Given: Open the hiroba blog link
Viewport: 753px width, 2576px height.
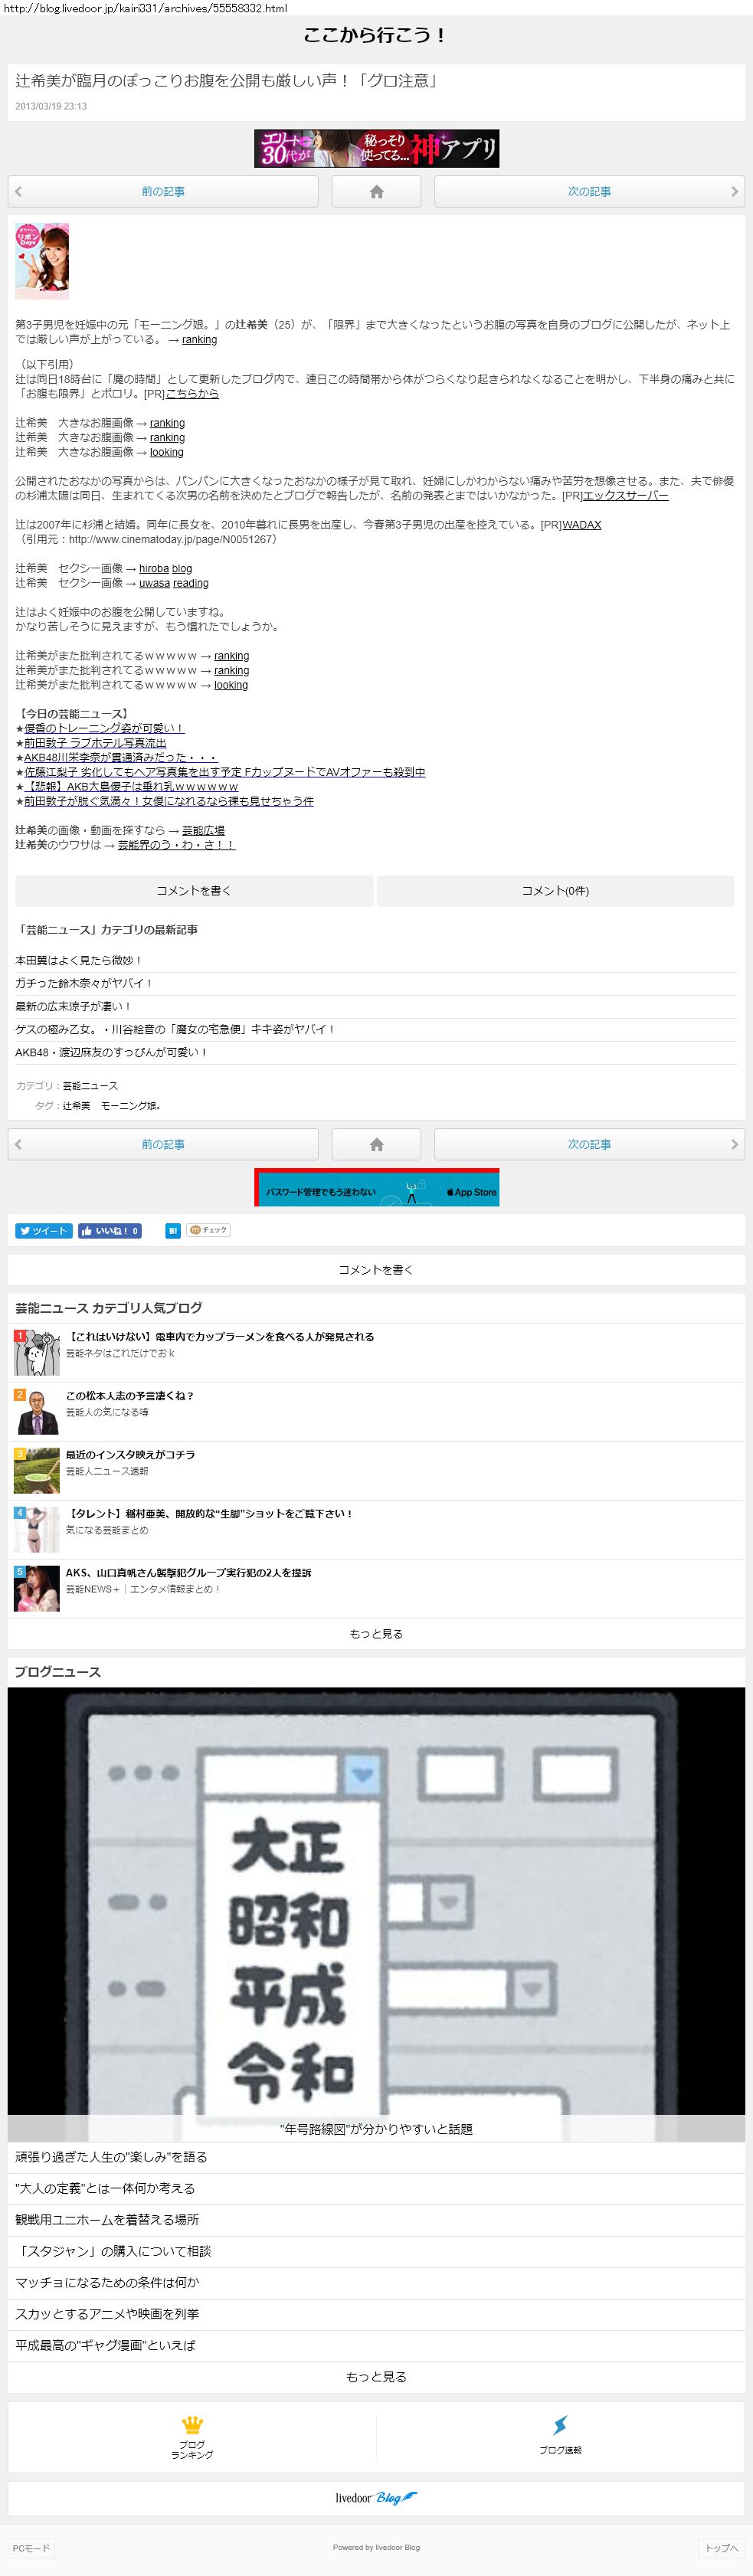Looking at the screenshot, I should (x=165, y=569).
